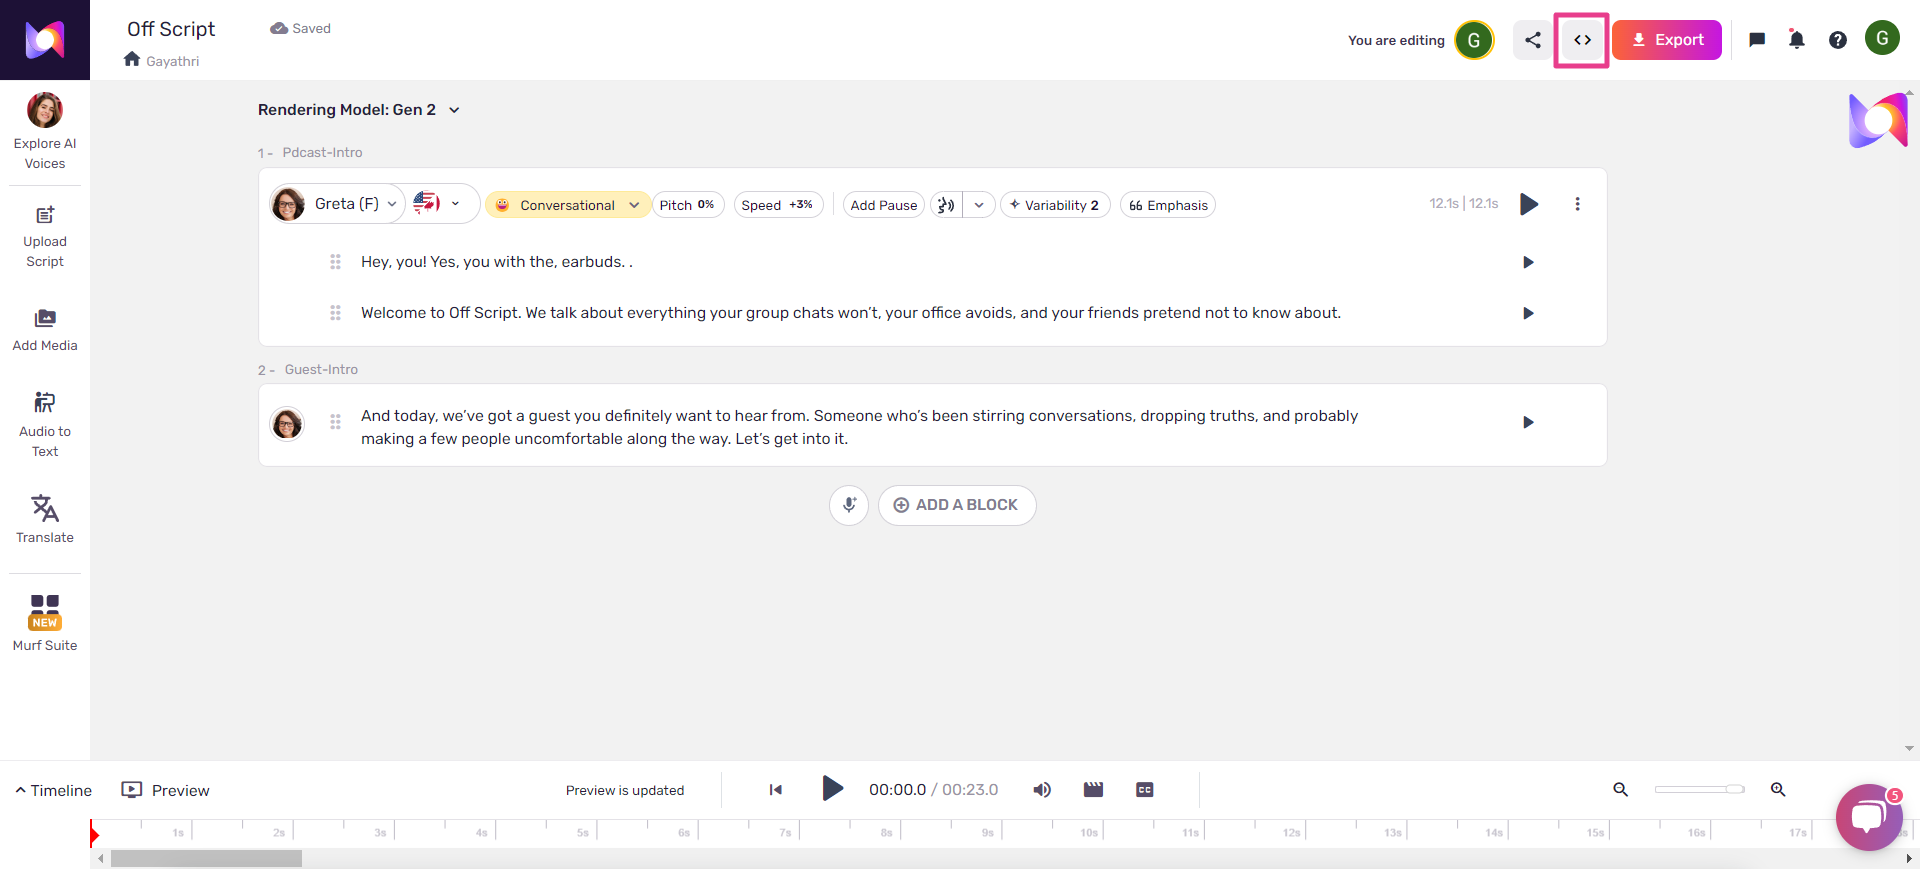Click the 'Pdcast-Intro' block title
The width and height of the screenshot is (1920, 869).
click(322, 153)
